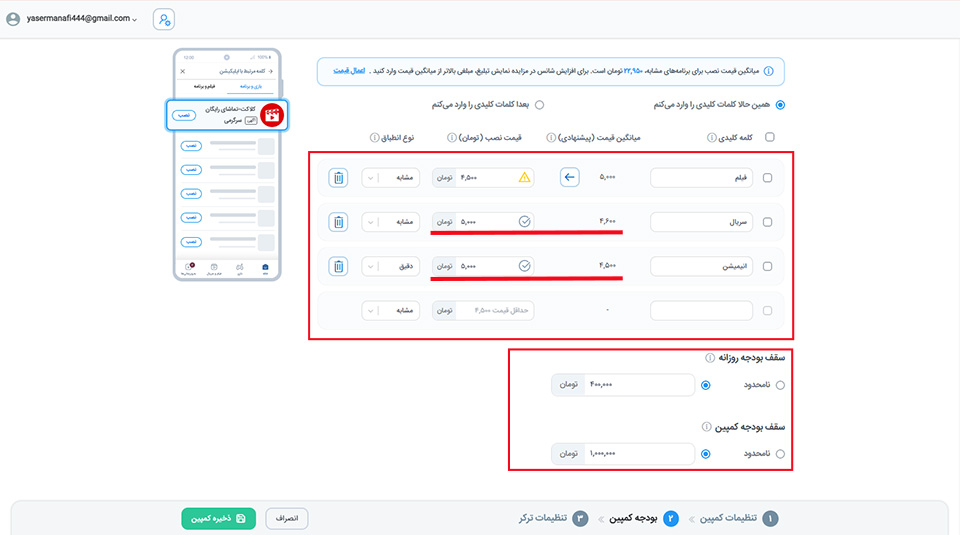This screenshot has width=960, height=535.
Task: Open the account email dropdown menu
Action: click(x=72, y=19)
